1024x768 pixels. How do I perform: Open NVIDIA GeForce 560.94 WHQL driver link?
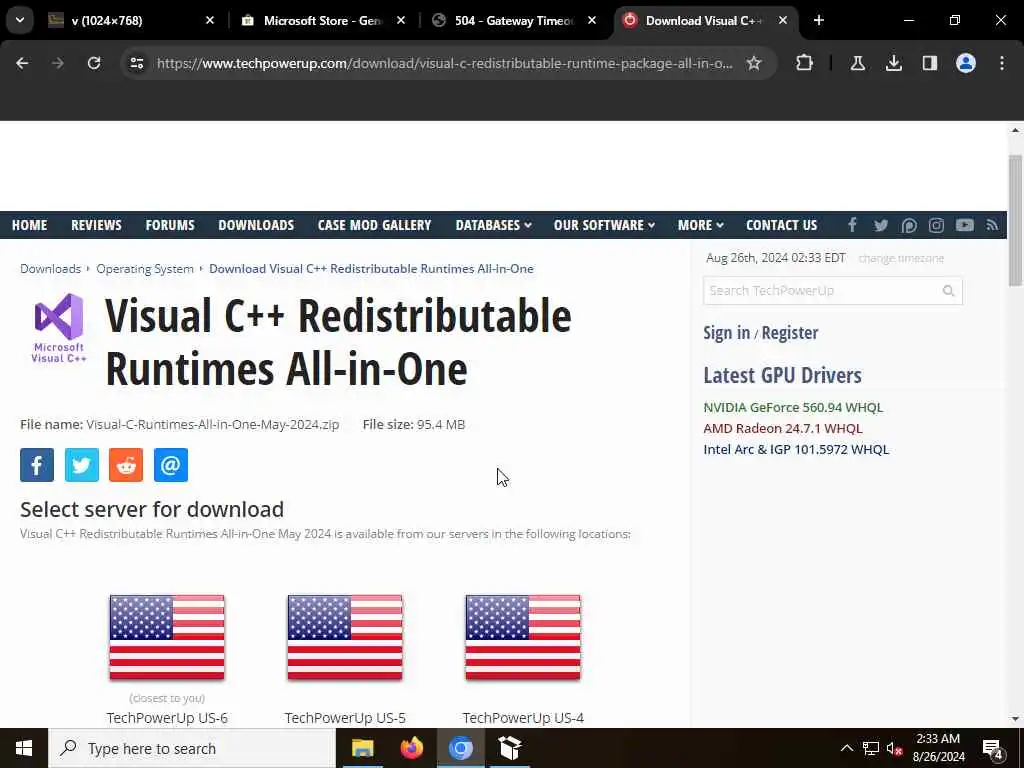(x=793, y=408)
